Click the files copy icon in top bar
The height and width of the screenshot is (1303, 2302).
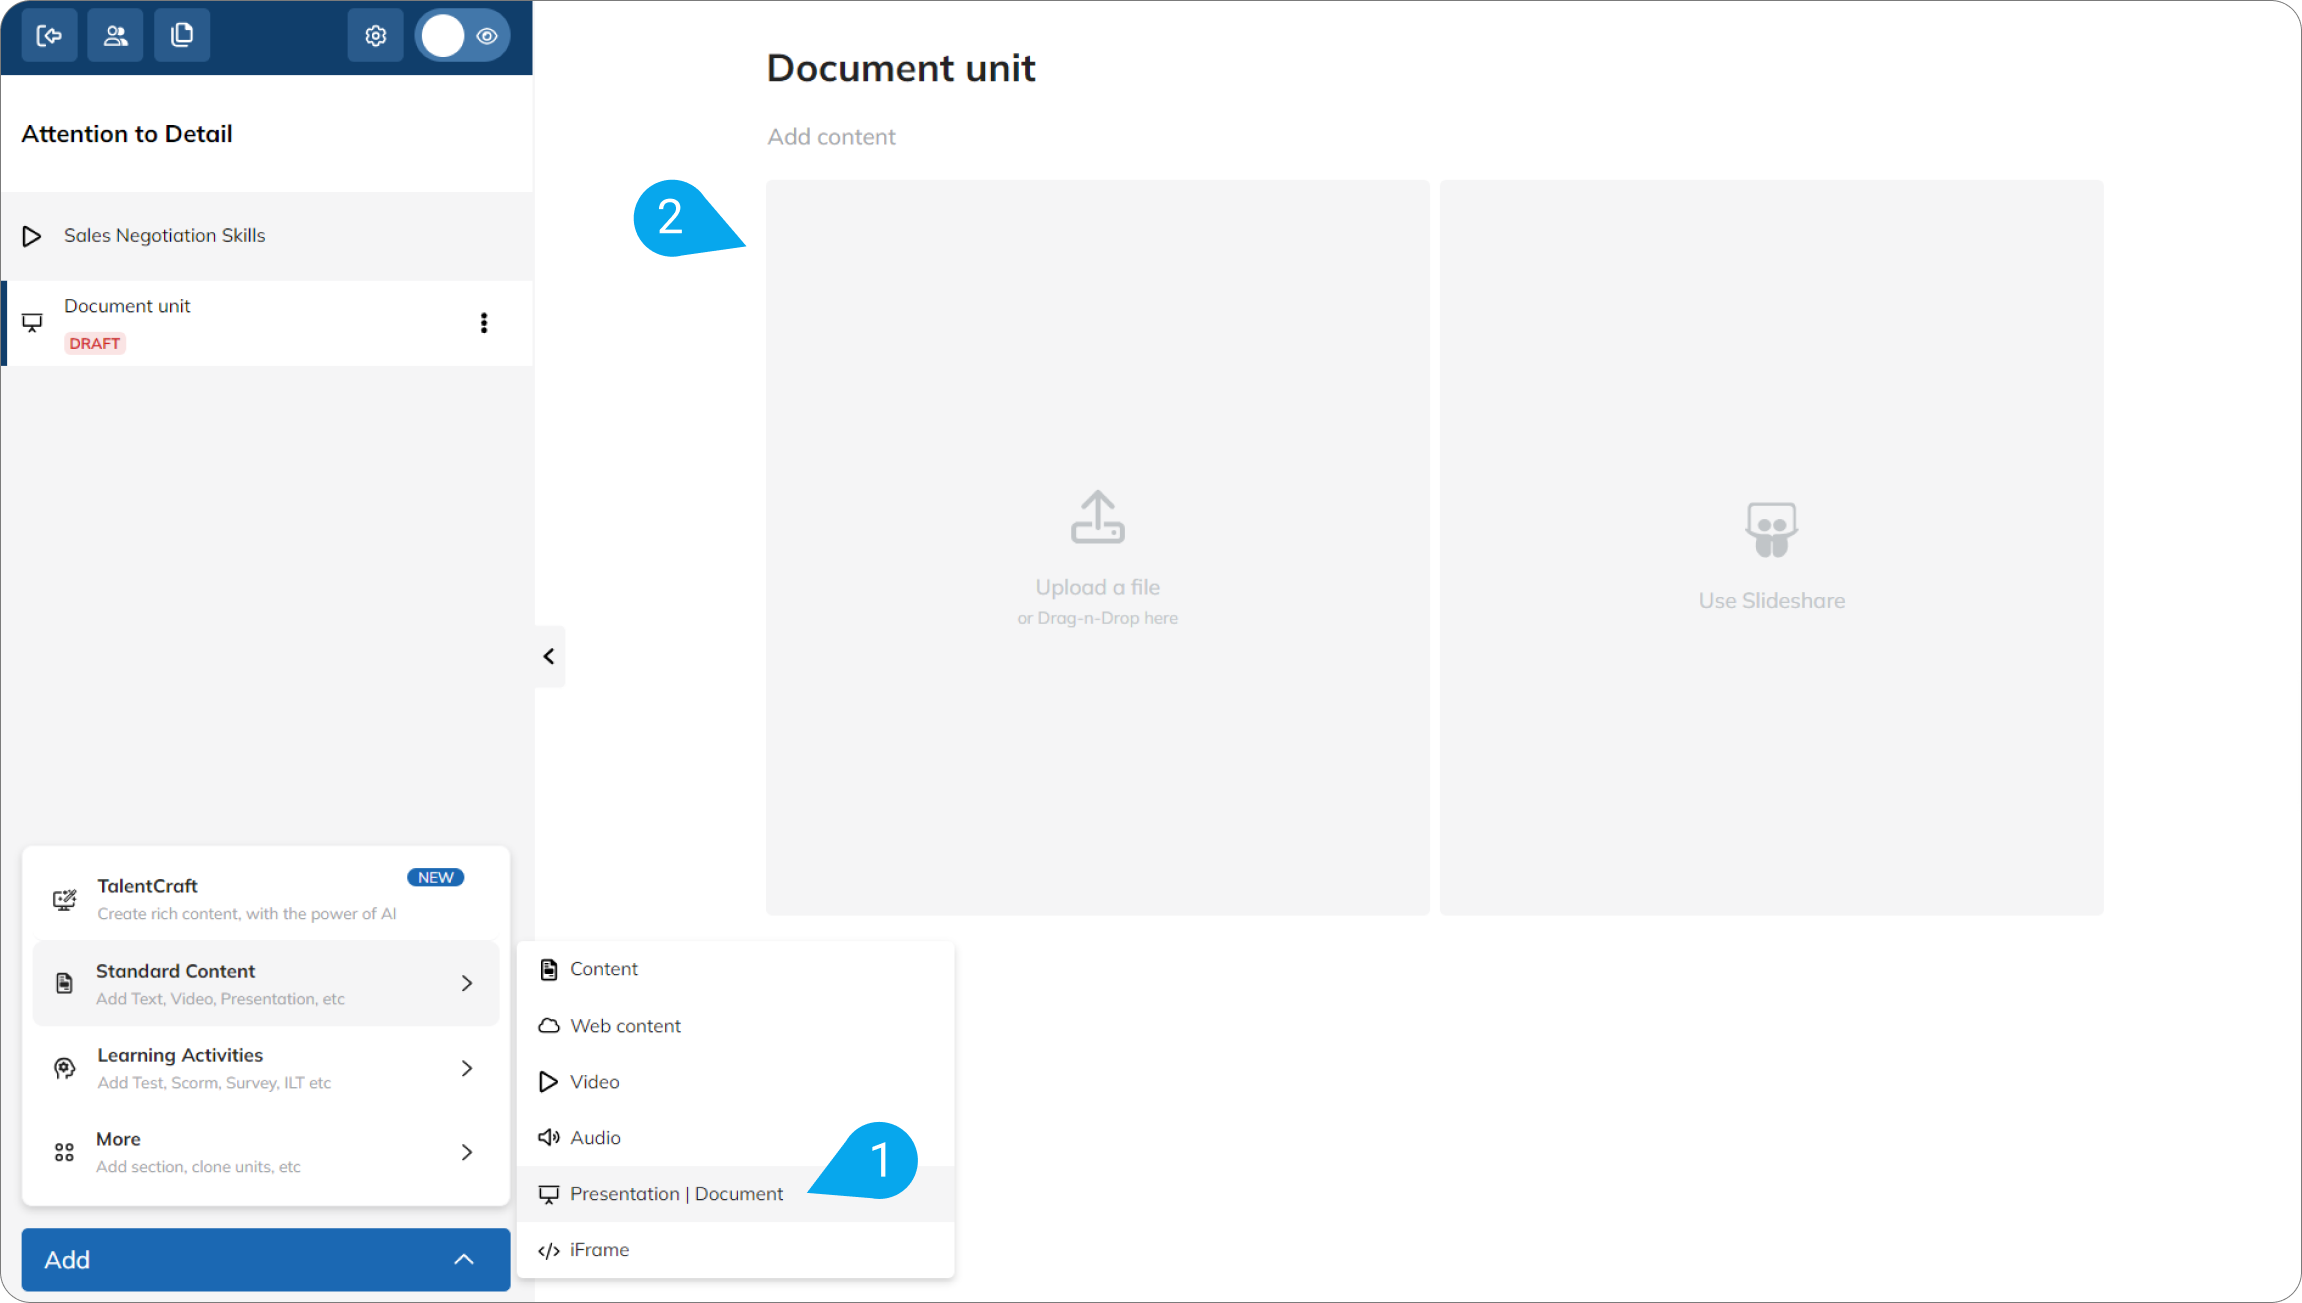(182, 36)
